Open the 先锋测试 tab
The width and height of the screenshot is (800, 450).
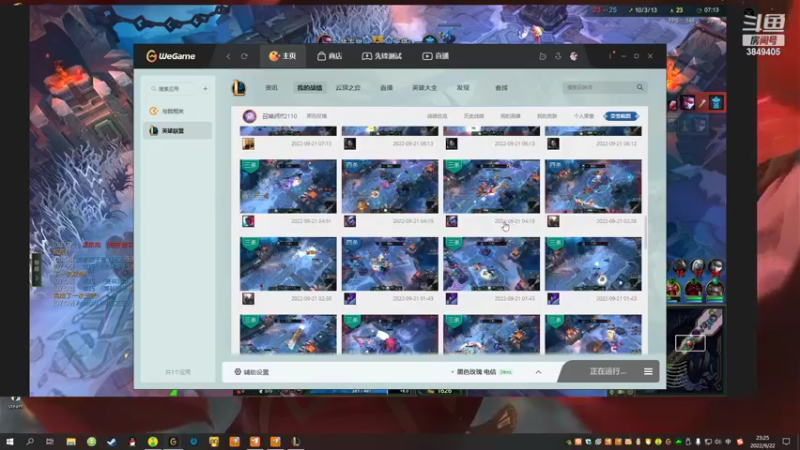[x=382, y=56]
